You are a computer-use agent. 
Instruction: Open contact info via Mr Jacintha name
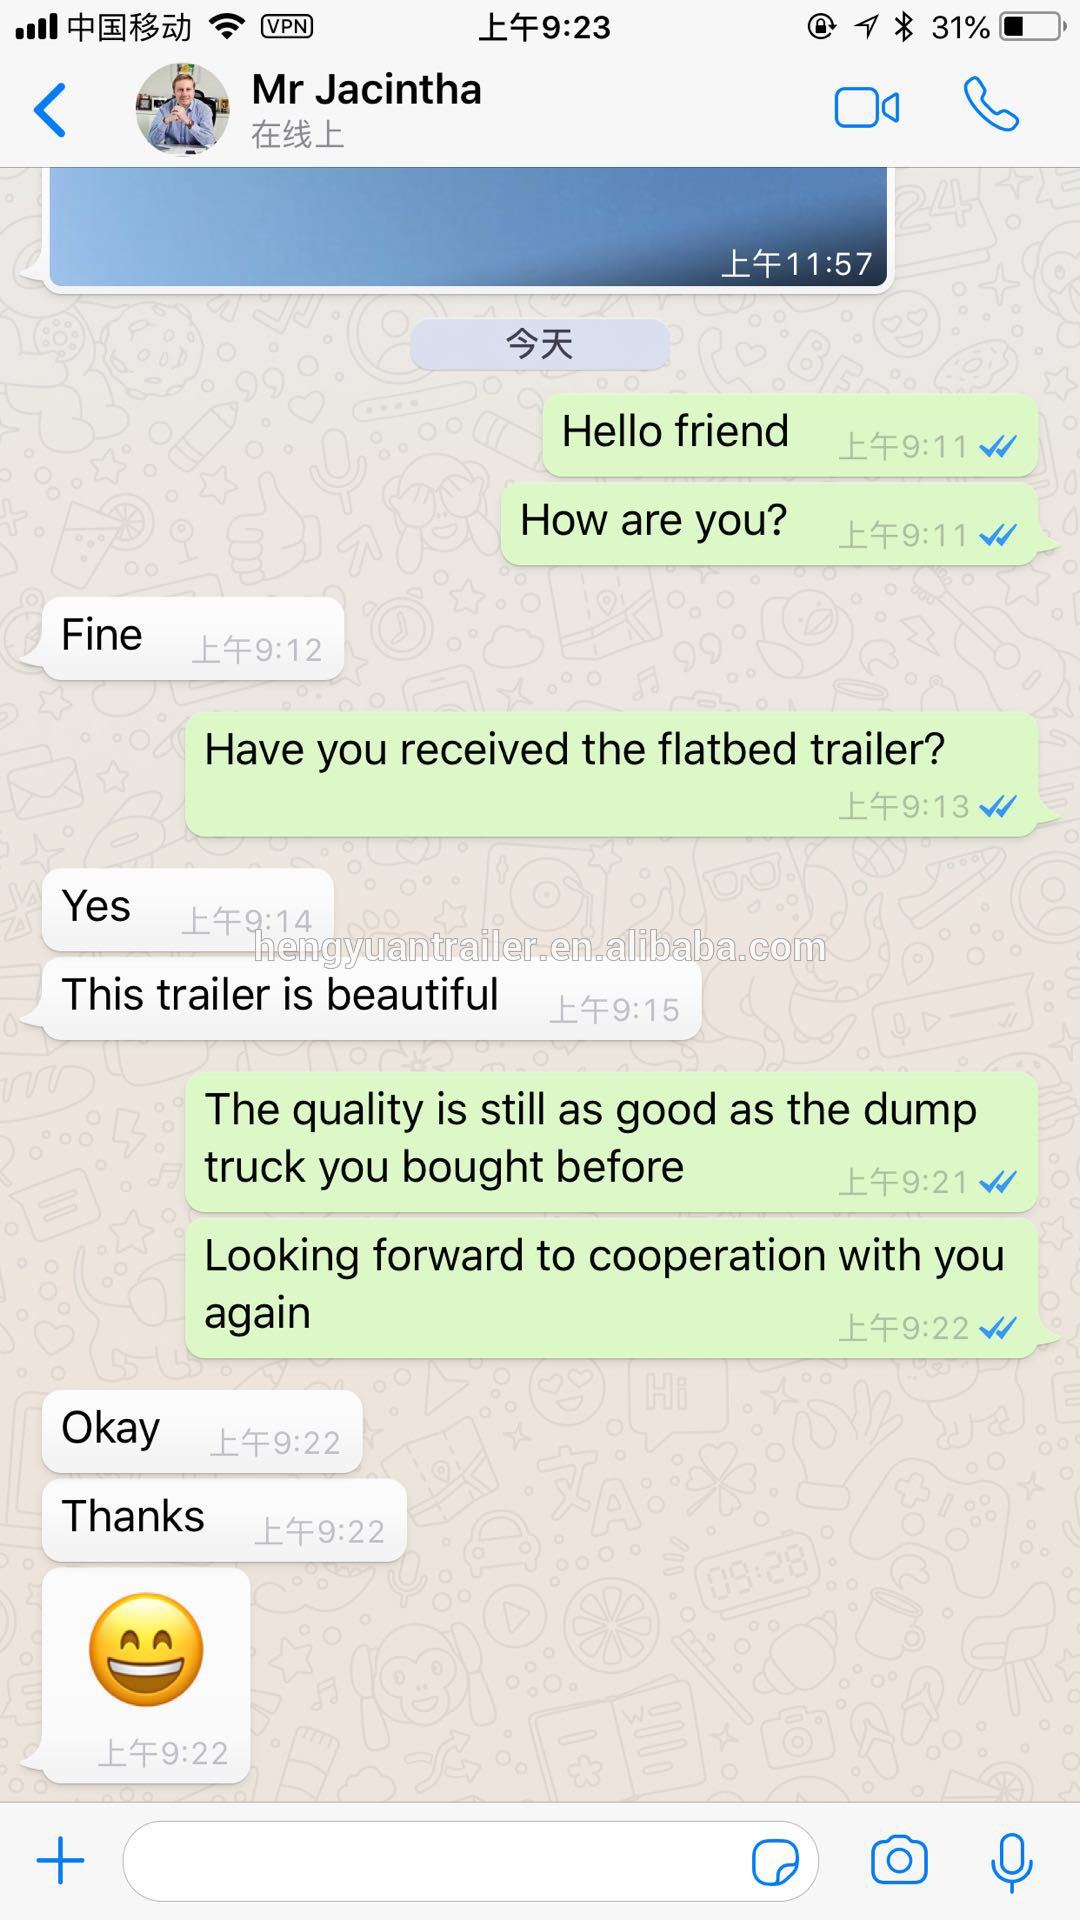[366, 90]
